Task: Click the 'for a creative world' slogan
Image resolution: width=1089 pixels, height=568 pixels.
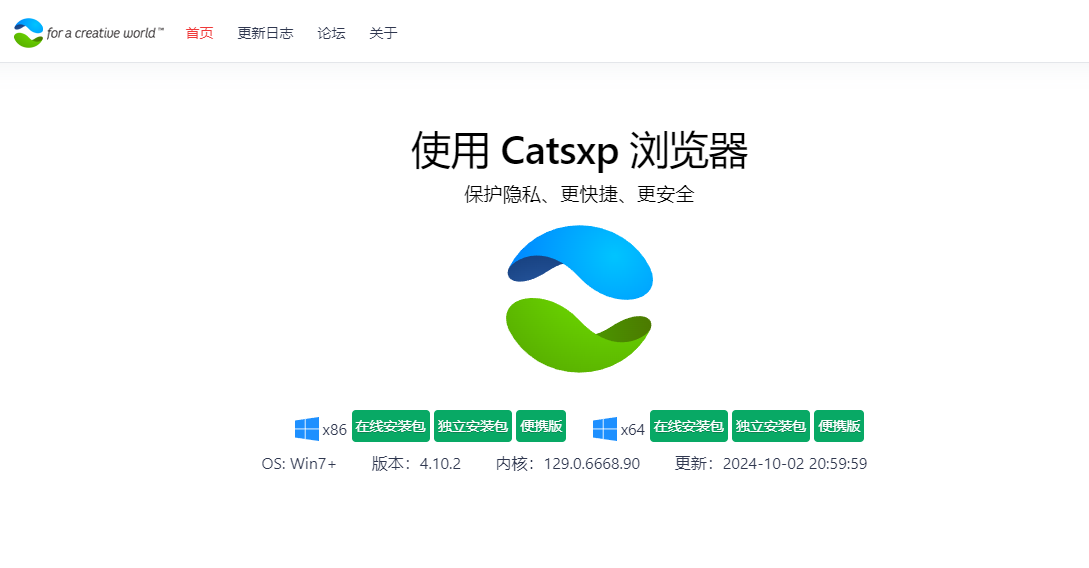Action: (x=105, y=33)
